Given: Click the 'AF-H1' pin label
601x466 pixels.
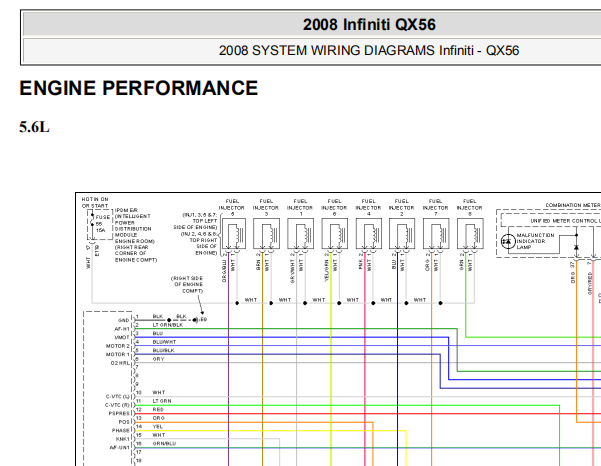Looking at the screenshot, I should (122, 329).
